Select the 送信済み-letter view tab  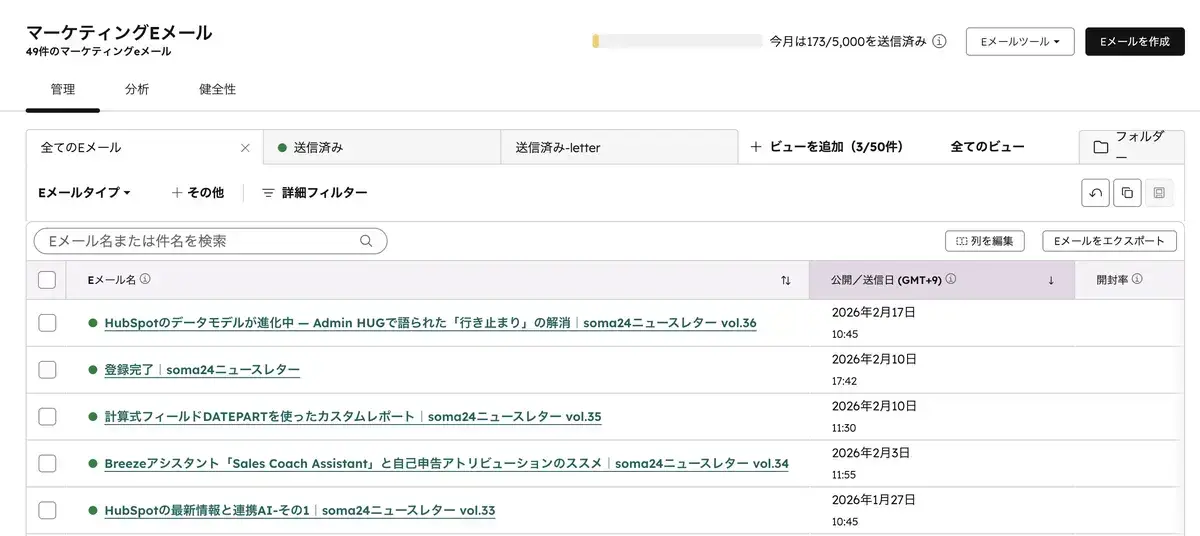point(618,148)
